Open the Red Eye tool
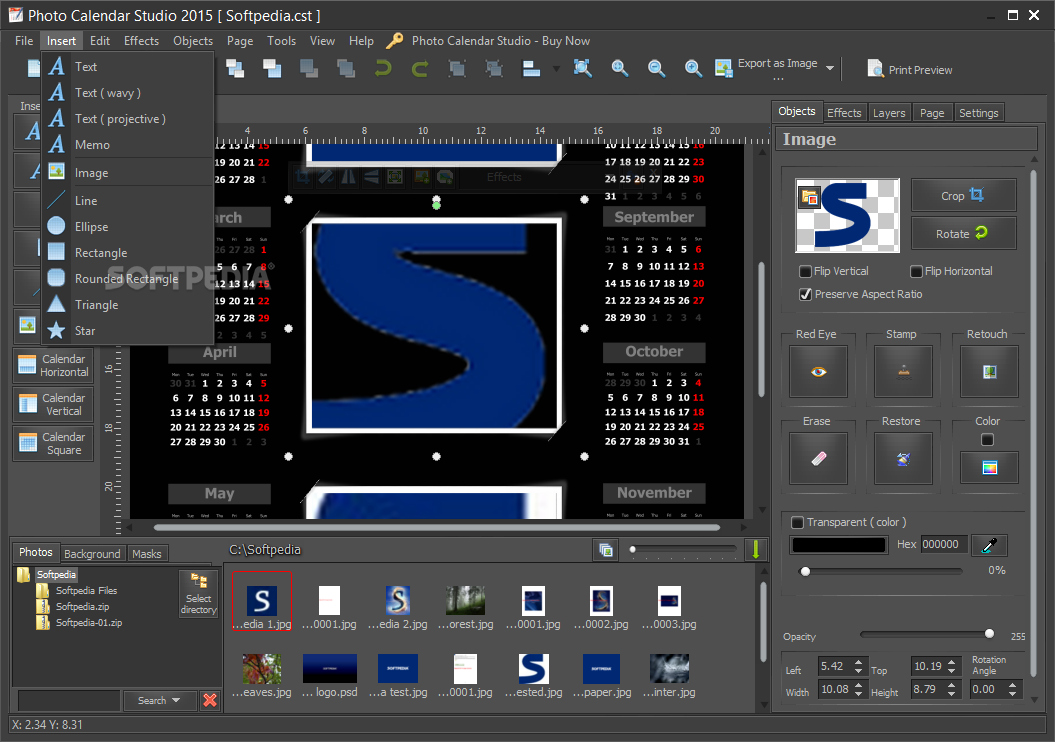Image resolution: width=1055 pixels, height=742 pixels. pos(818,371)
